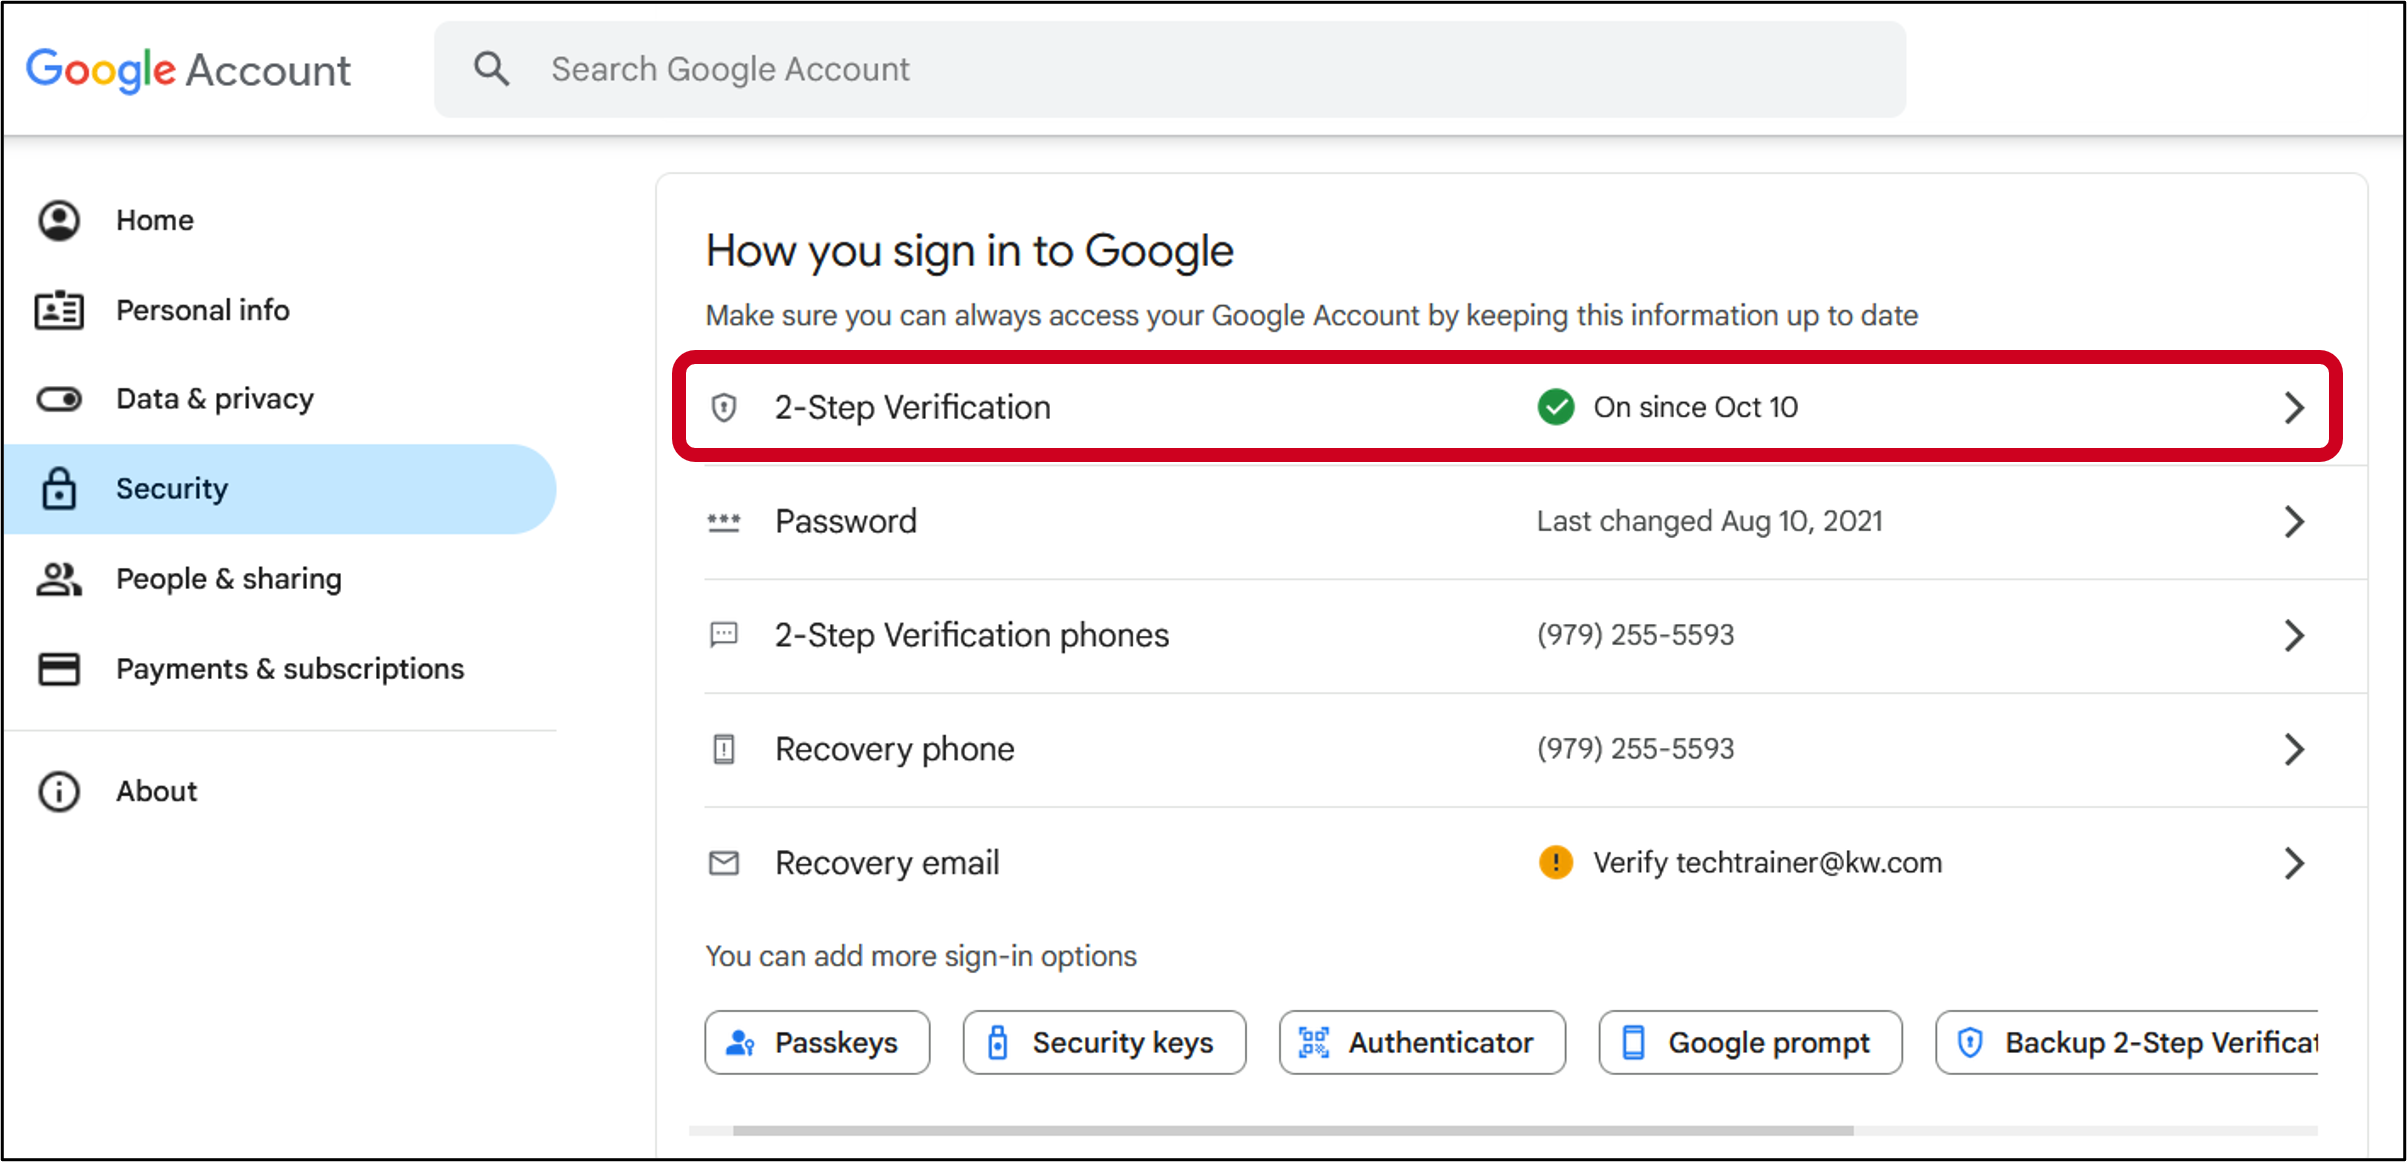Add Google prompt sign-in option
This screenshot has width=2407, height=1162.
pos(1750,1043)
